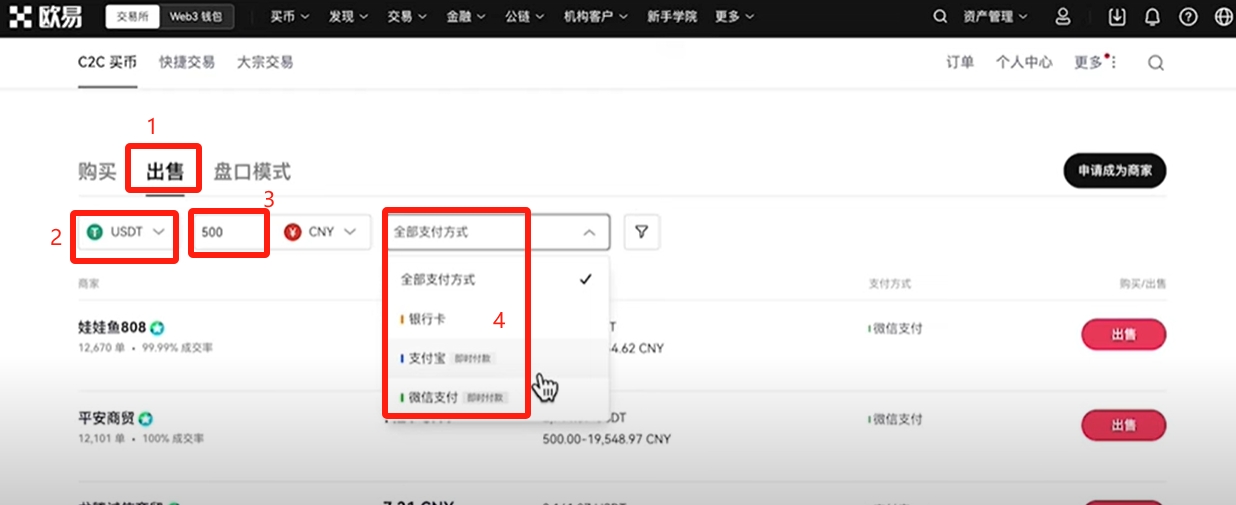The image size is (1236, 505).
Task: Click the 欧易 logo in header
Action: coord(45,17)
